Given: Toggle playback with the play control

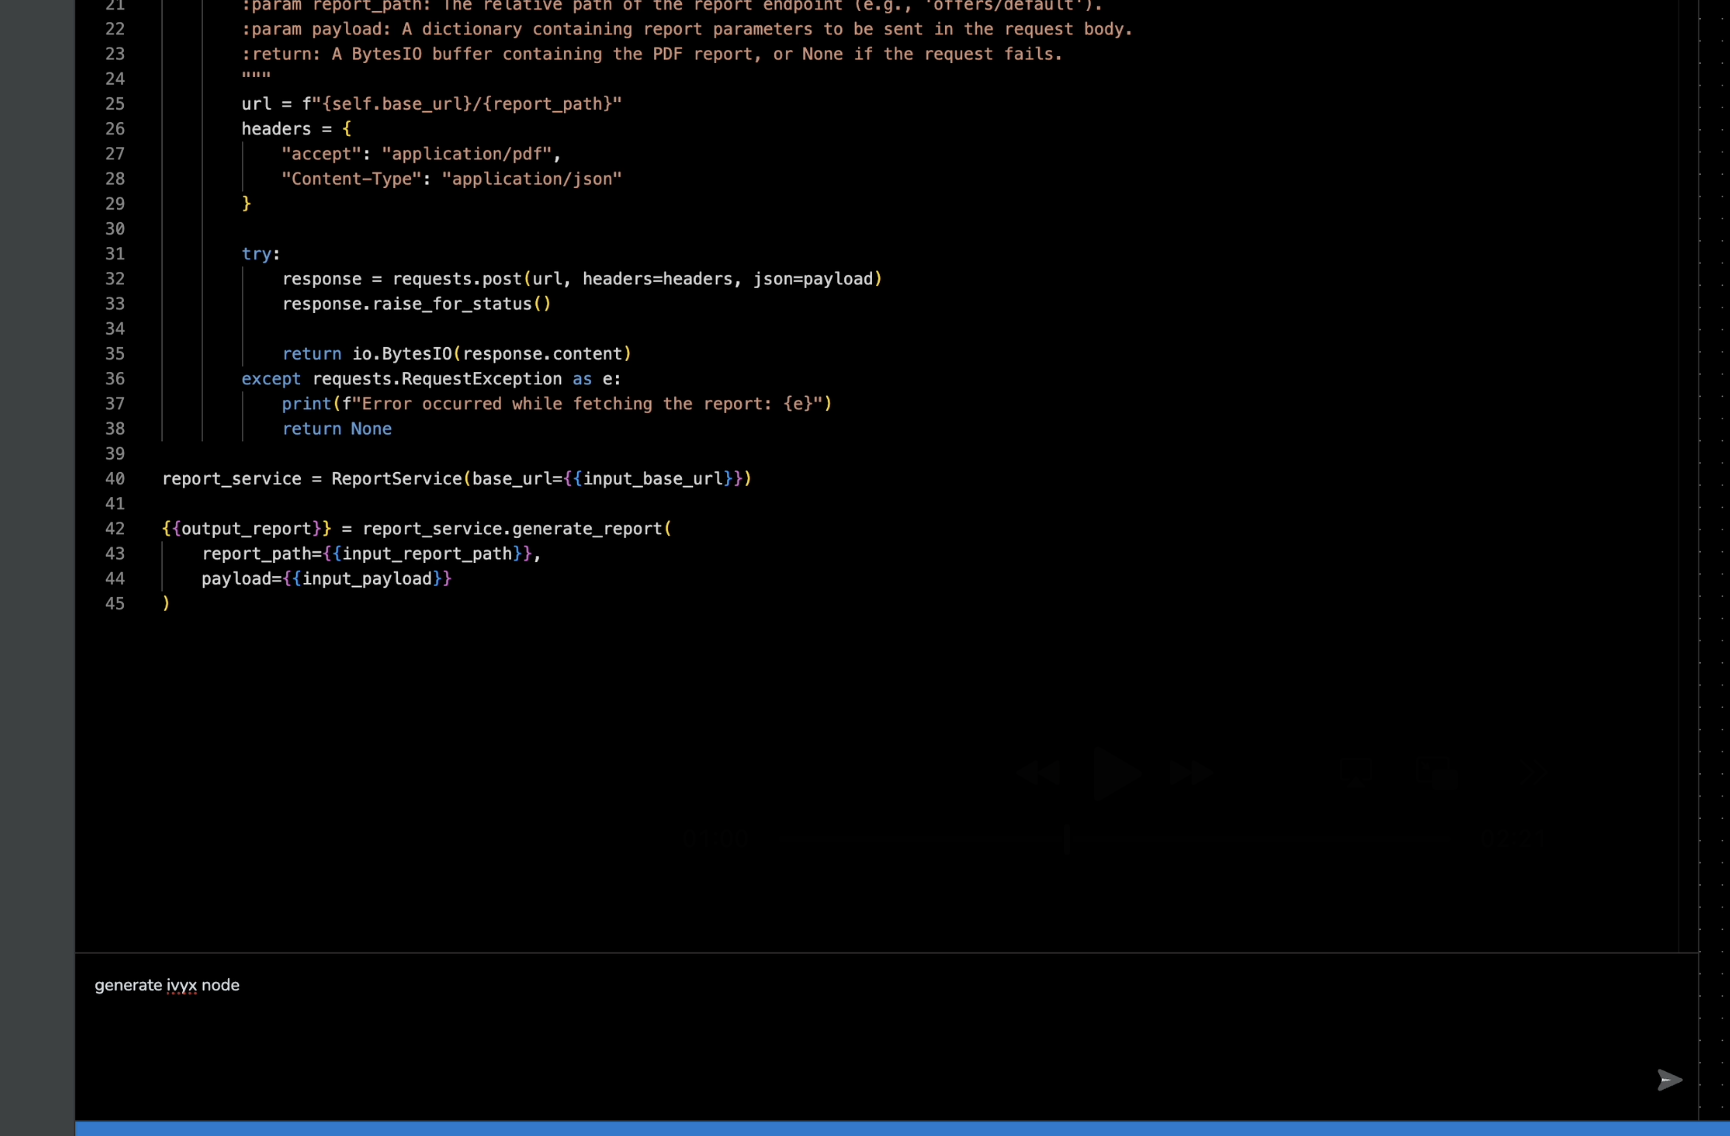Looking at the screenshot, I should 1115,772.
